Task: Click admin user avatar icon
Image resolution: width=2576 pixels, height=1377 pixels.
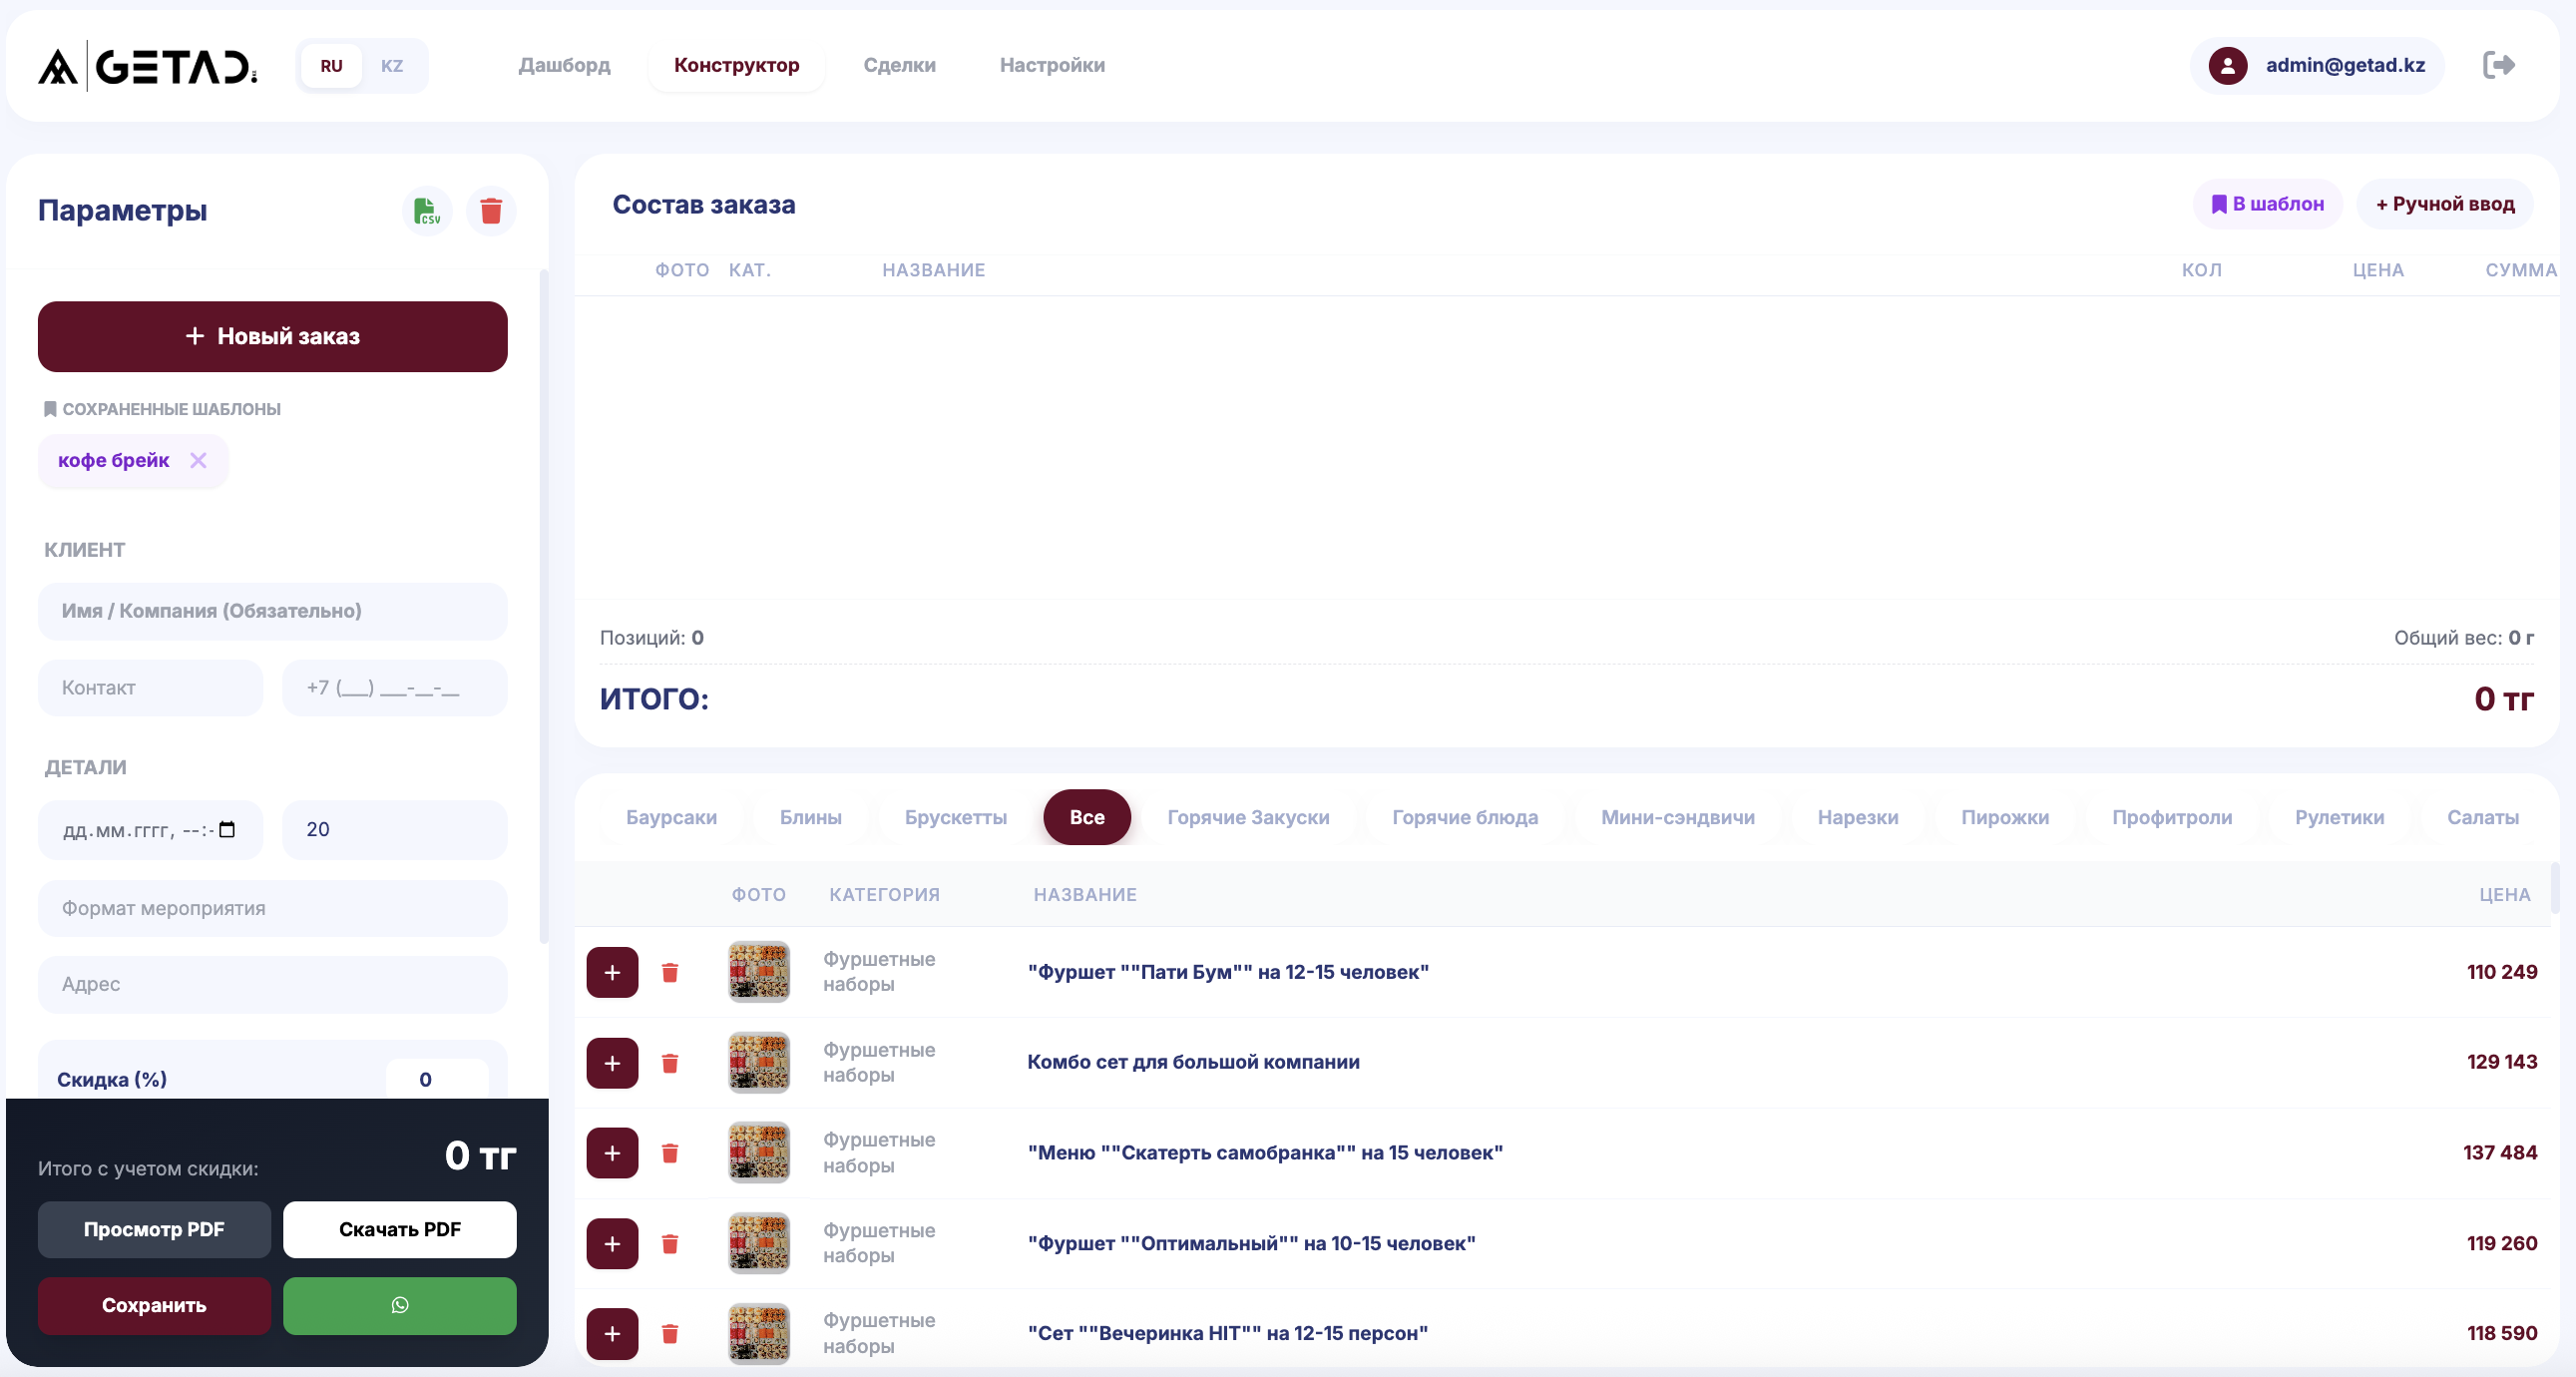Action: (2227, 66)
